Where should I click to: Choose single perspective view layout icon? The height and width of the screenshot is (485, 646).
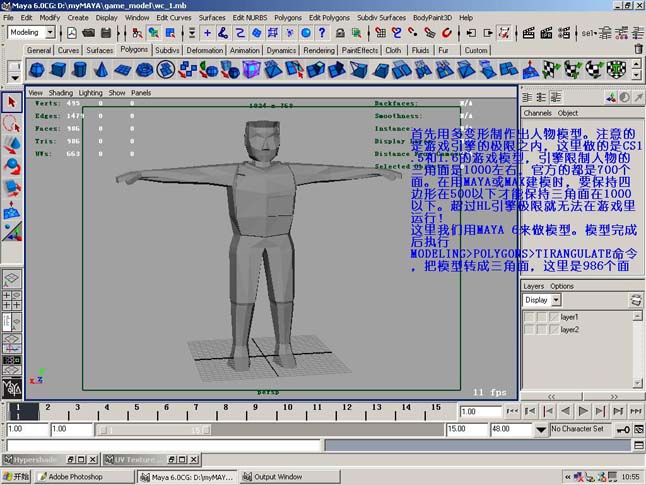pos(12,278)
